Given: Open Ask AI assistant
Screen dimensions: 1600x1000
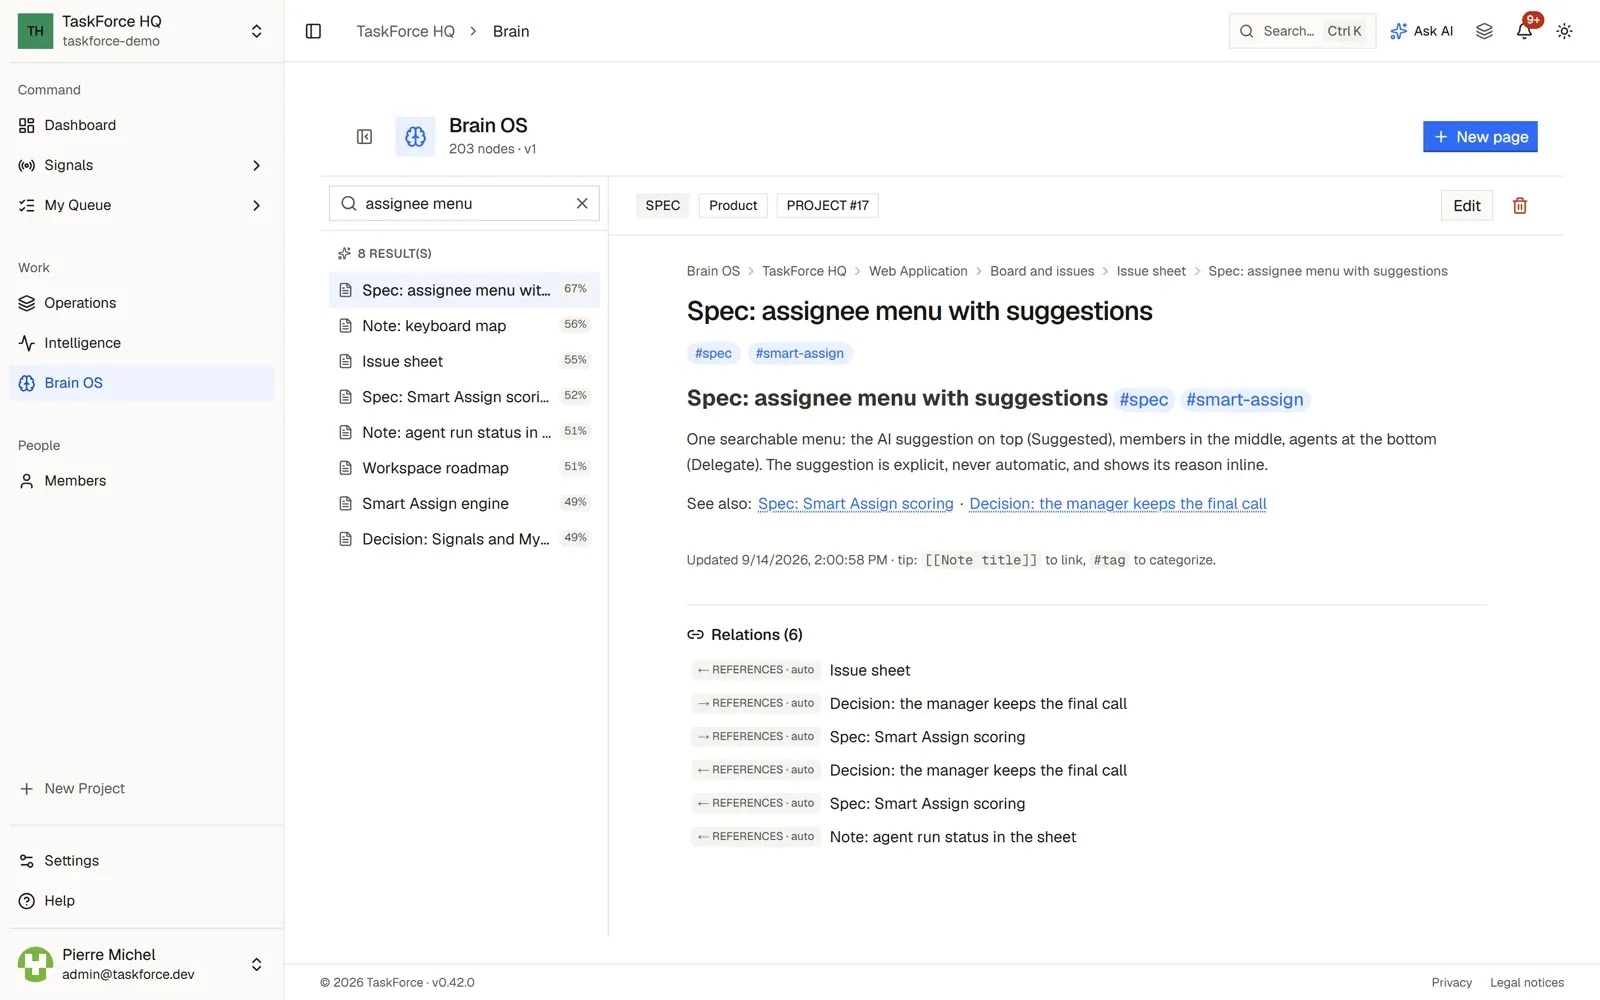Looking at the screenshot, I should pyautogui.click(x=1421, y=31).
